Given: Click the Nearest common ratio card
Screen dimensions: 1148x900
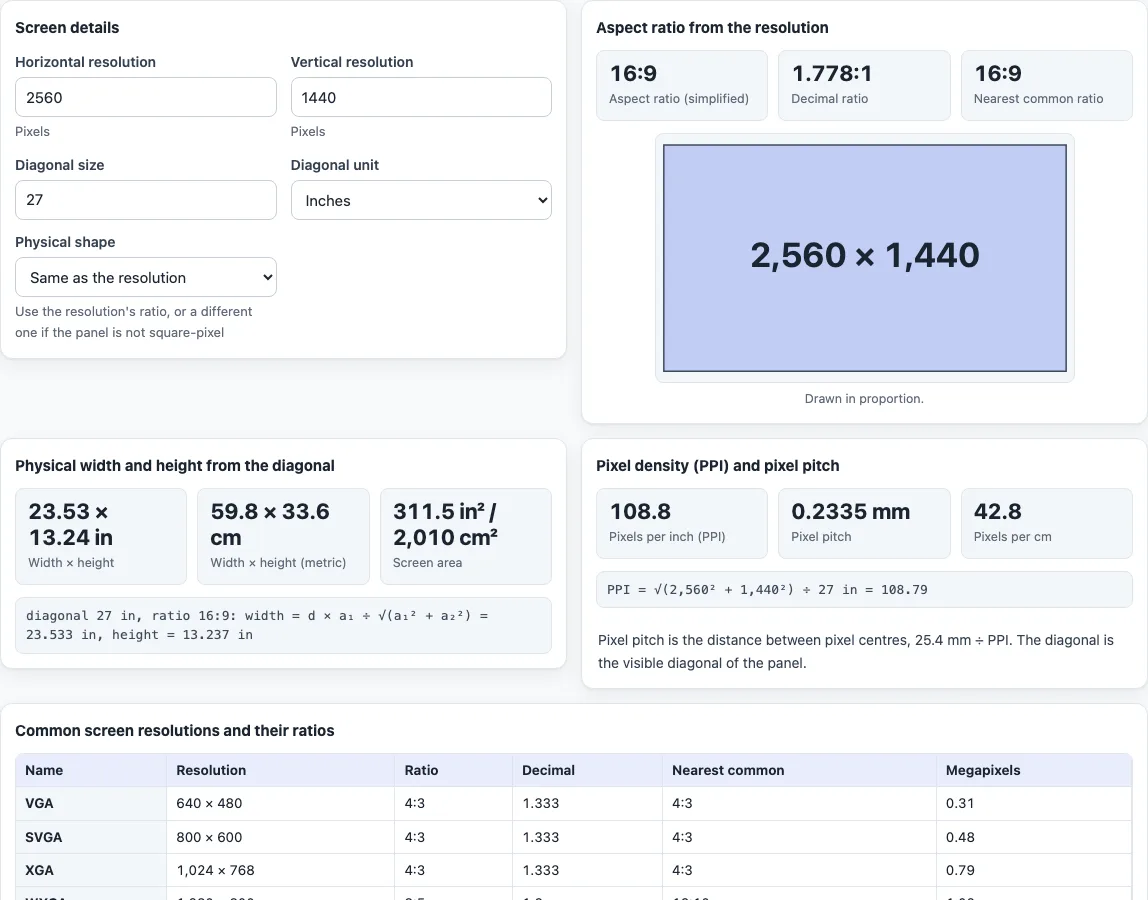Looking at the screenshot, I should [1046, 85].
